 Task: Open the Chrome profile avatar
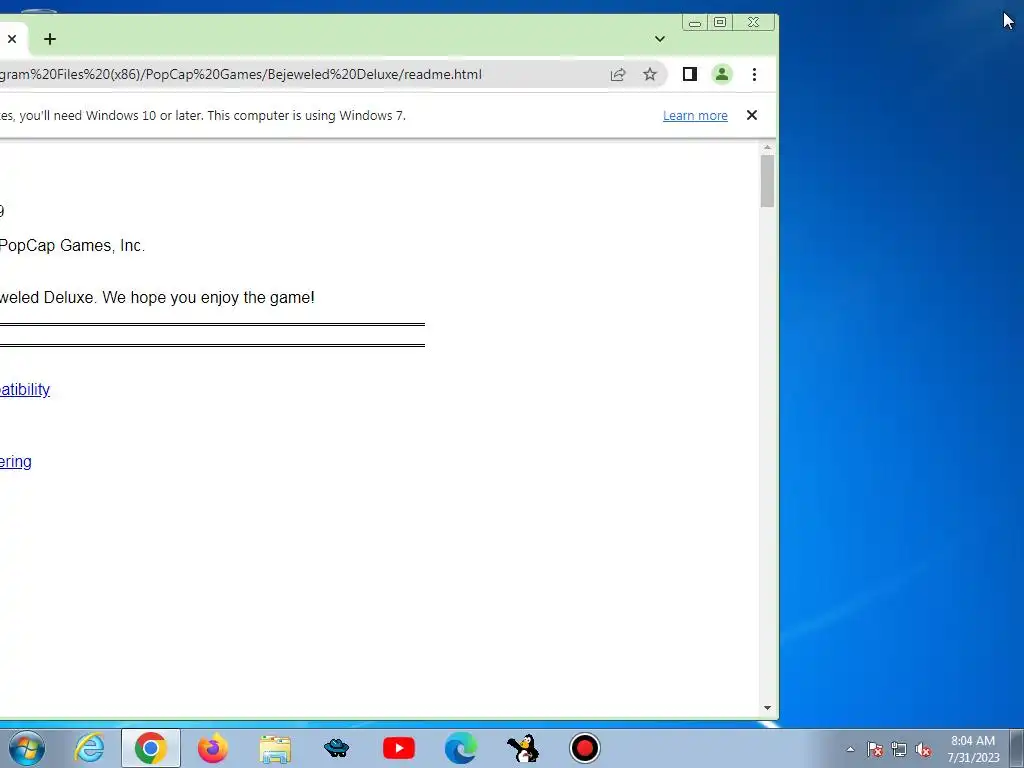(x=722, y=74)
